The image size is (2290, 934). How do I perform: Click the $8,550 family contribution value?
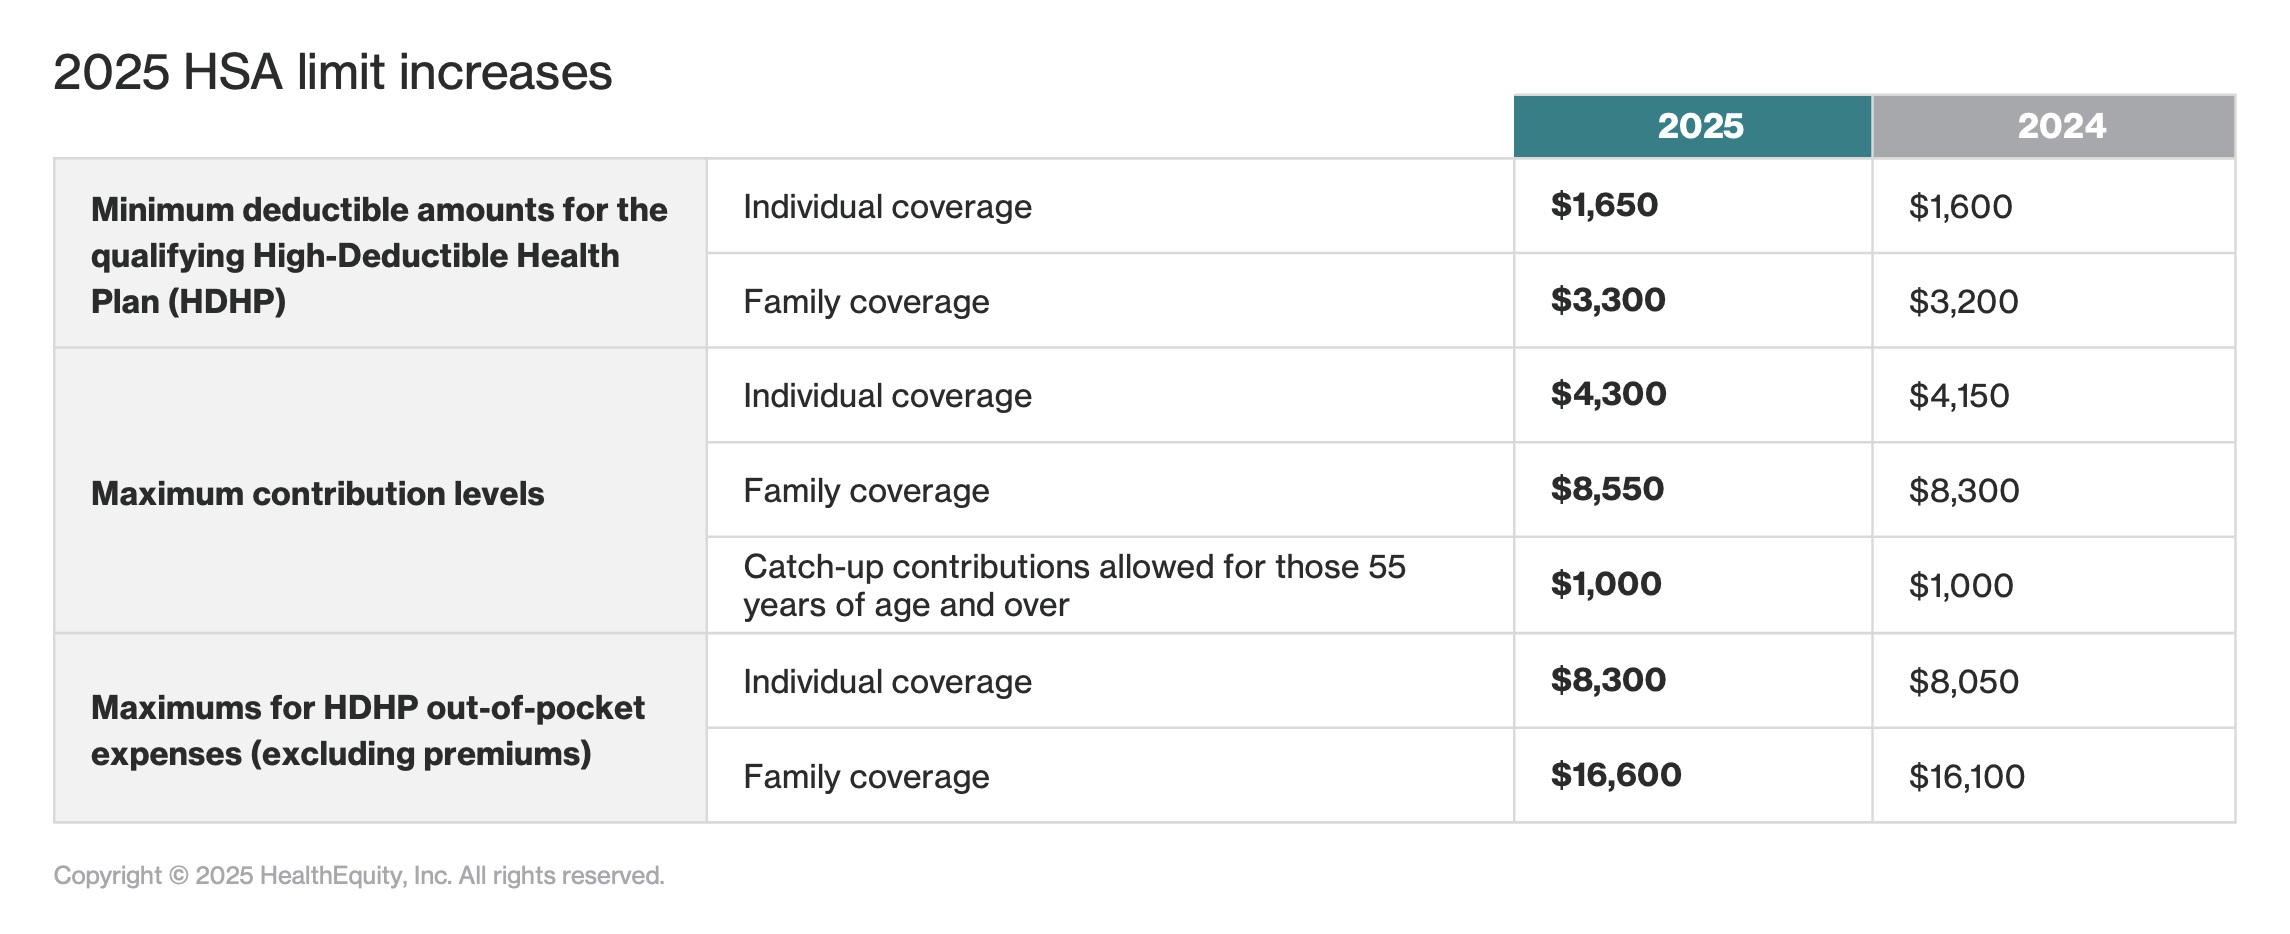[x=1607, y=489]
